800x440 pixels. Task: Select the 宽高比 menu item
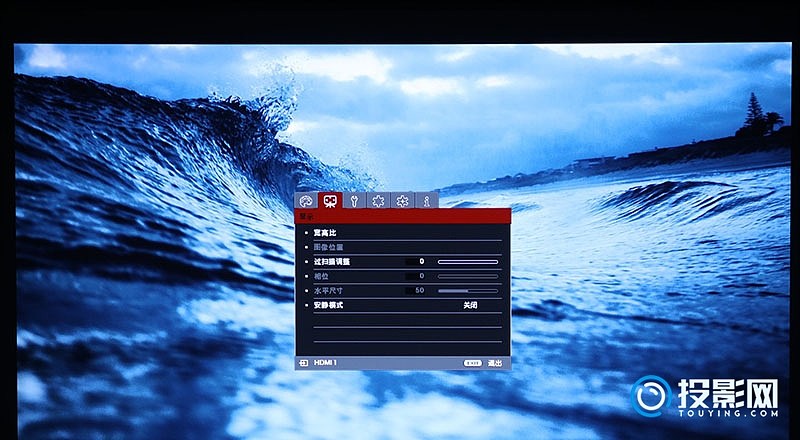[x=325, y=233]
